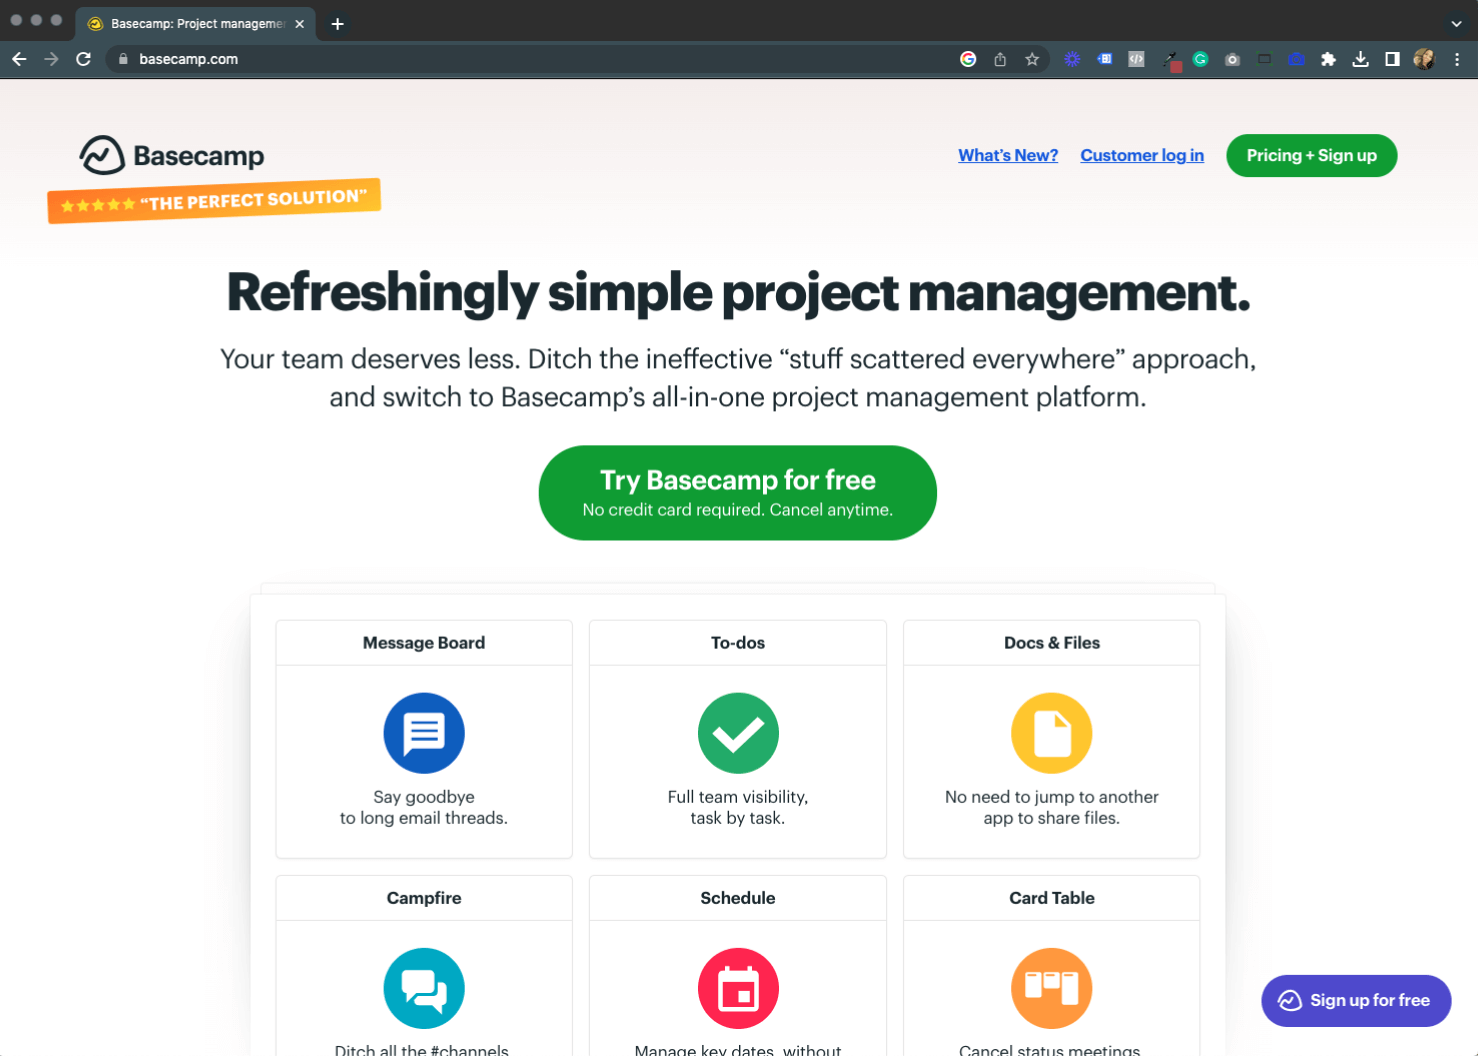
Task: Open the tab search chevron dropdown
Action: (1455, 22)
